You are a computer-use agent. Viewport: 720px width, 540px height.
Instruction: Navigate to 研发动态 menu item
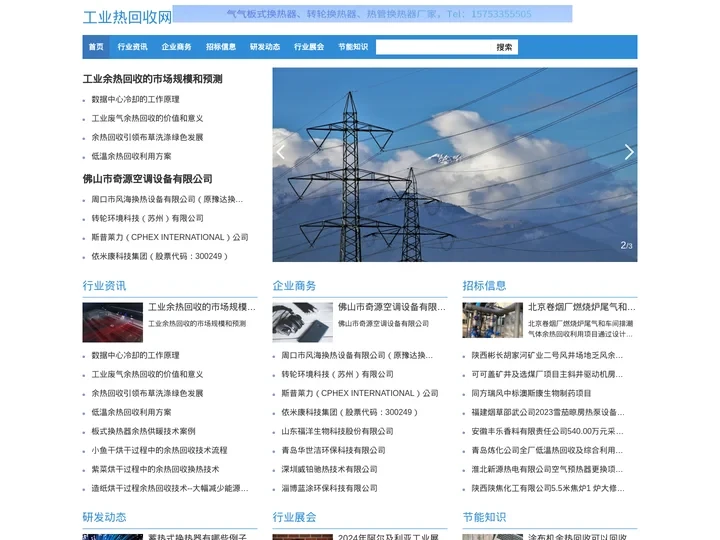(265, 47)
